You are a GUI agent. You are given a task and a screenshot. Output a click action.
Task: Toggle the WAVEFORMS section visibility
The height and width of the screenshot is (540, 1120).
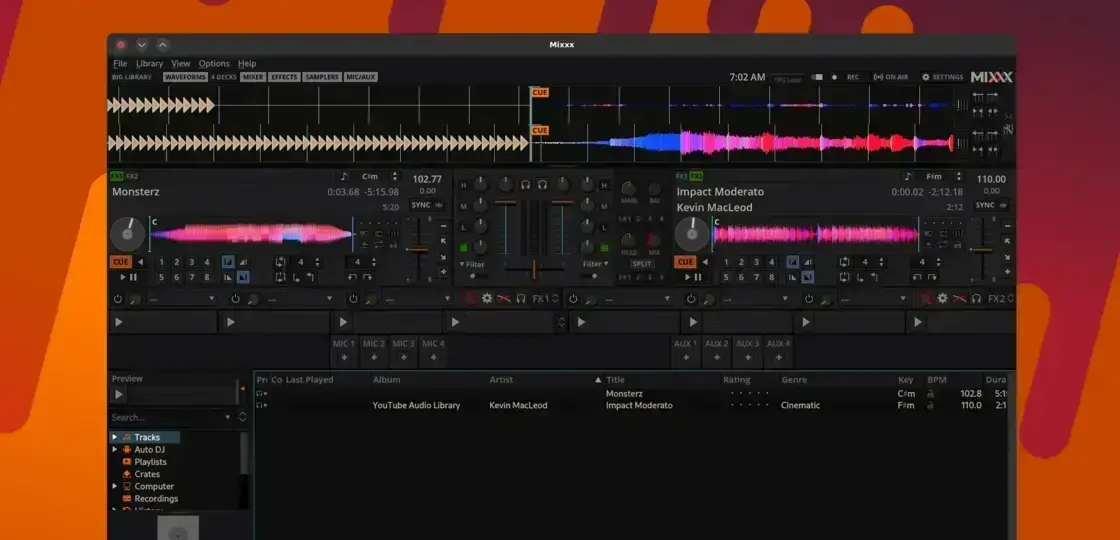pos(185,77)
